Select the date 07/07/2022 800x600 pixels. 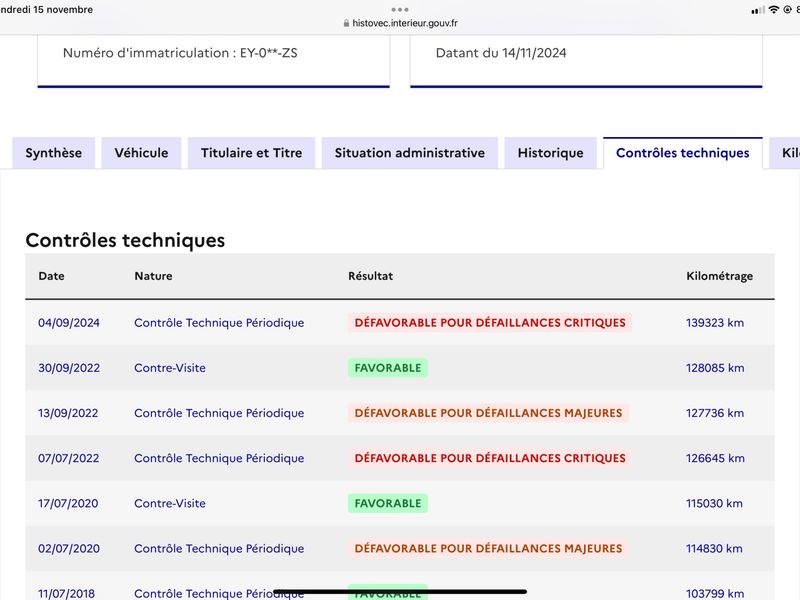[68, 458]
